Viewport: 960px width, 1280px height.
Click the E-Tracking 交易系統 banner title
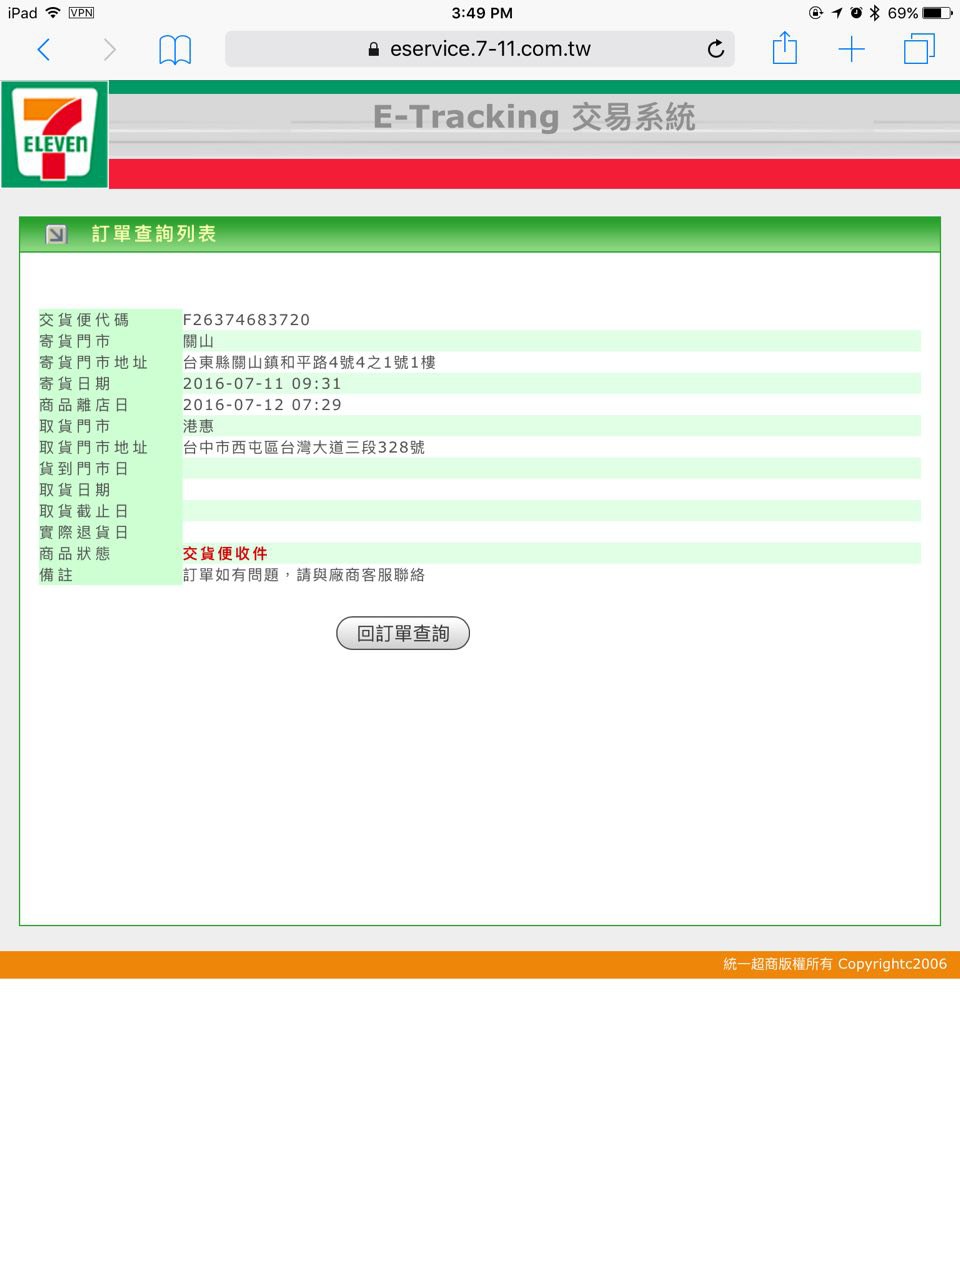(x=533, y=117)
